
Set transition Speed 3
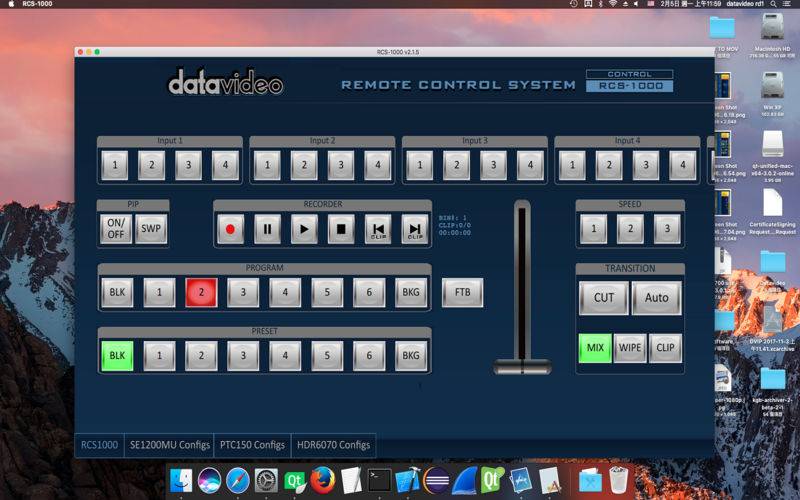tap(667, 229)
